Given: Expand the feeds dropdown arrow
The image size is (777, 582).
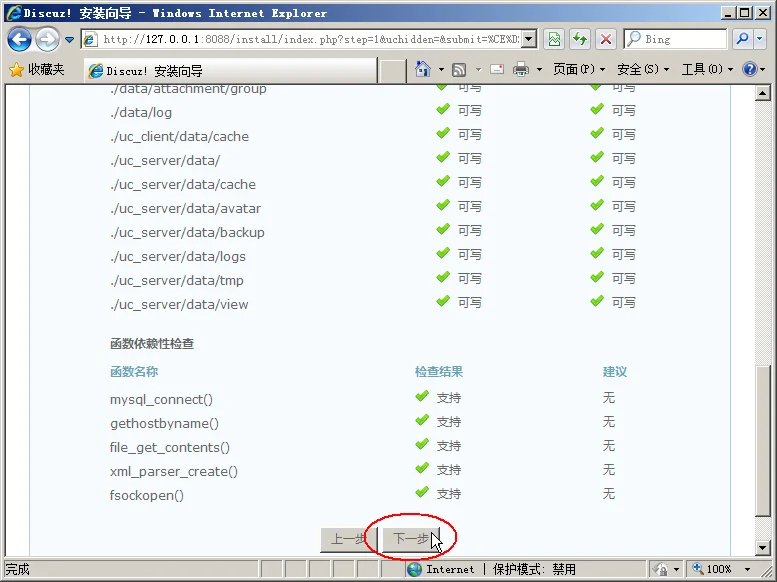Looking at the screenshot, I should (x=478, y=69).
